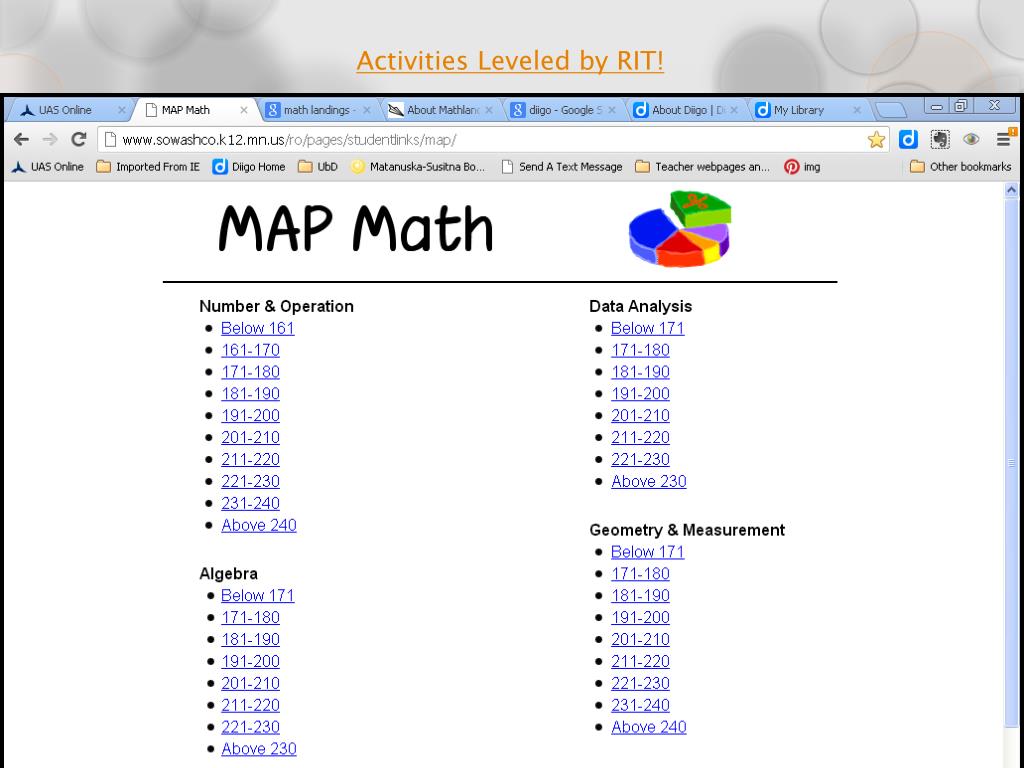Open Geometry & Measurement Below 171 link
1024x768 pixels.
click(x=647, y=552)
